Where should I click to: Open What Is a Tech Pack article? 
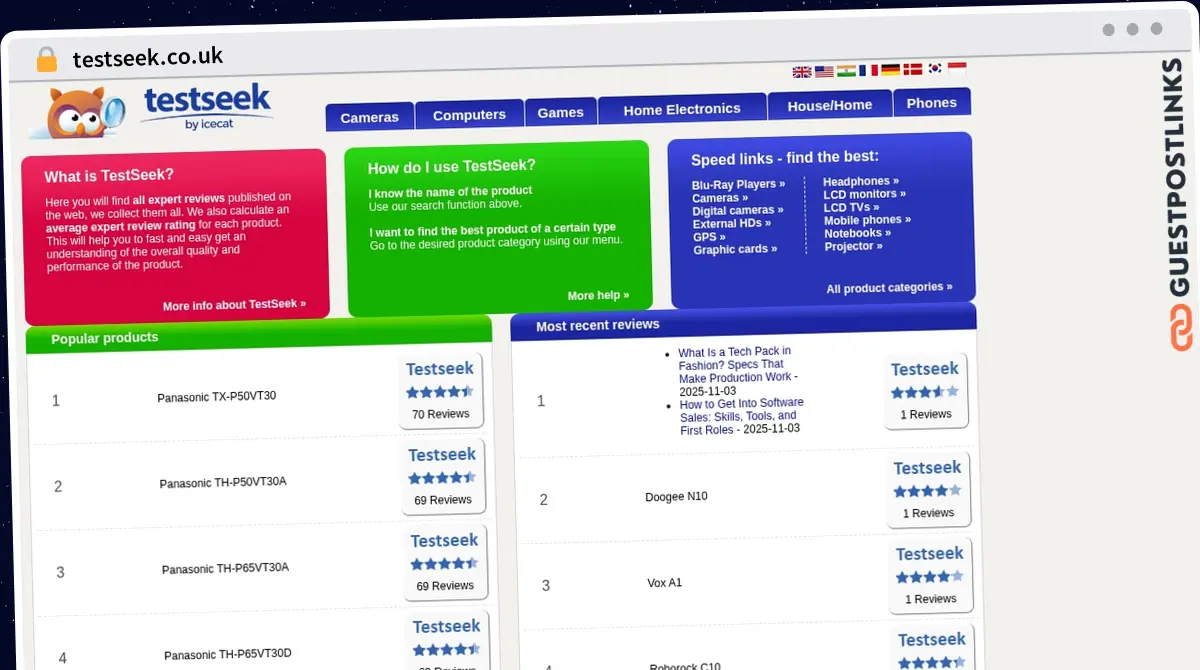pyautogui.click(x=736, y=365)
